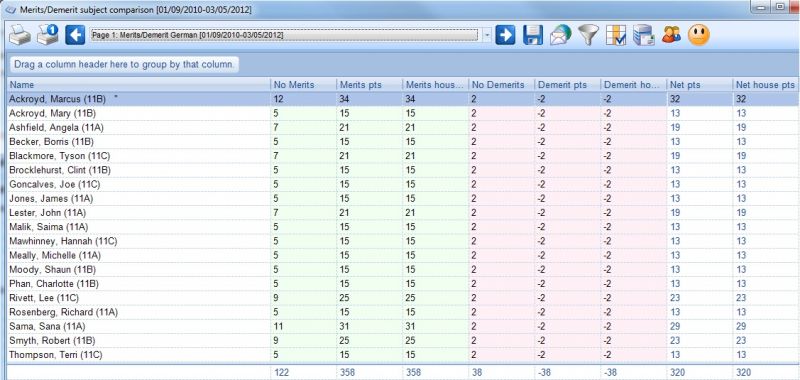Go to previous page with left arrow
Image resolution: width=800 pixels, height=380 pixels.
point(75,35)
